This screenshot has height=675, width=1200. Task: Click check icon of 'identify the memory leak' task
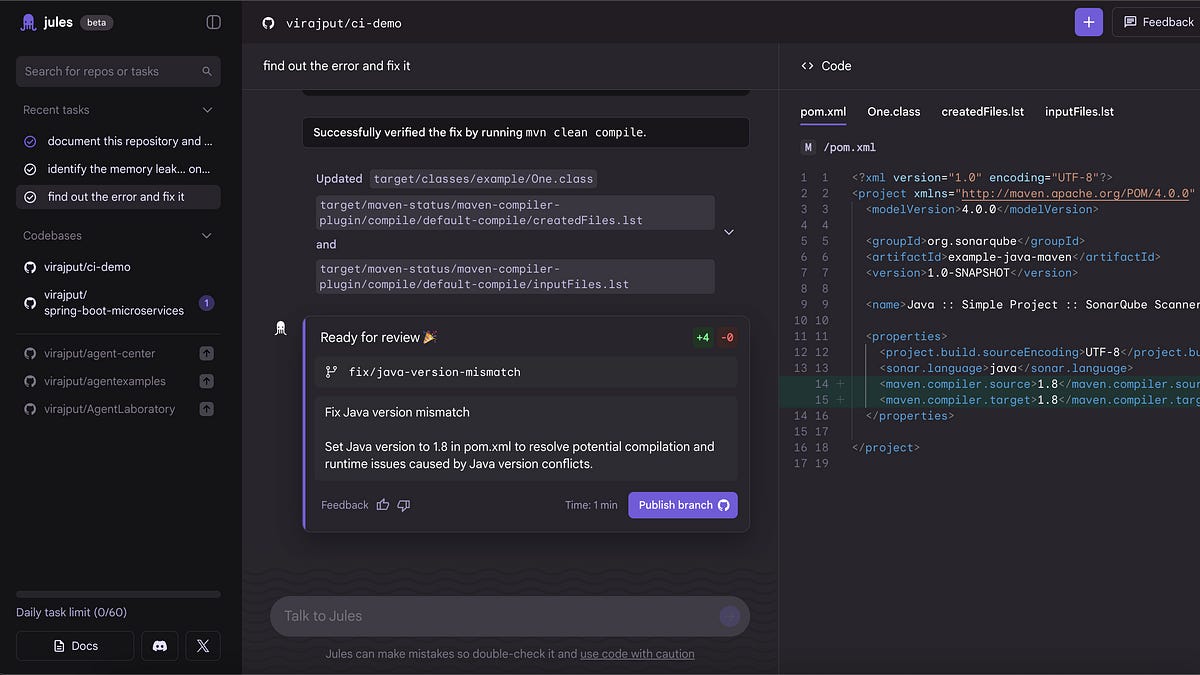(30, 169)
